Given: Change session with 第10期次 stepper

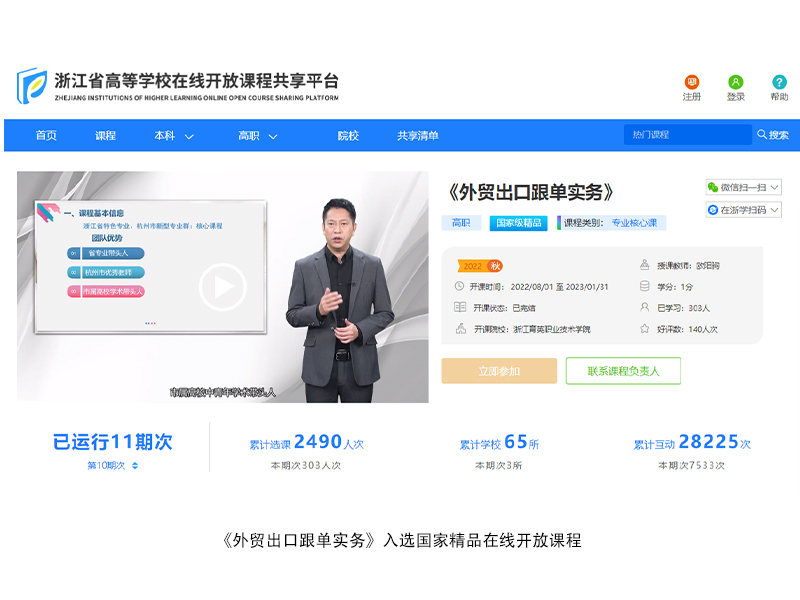Looking at the screenshot, I should [x=135, y=465].
